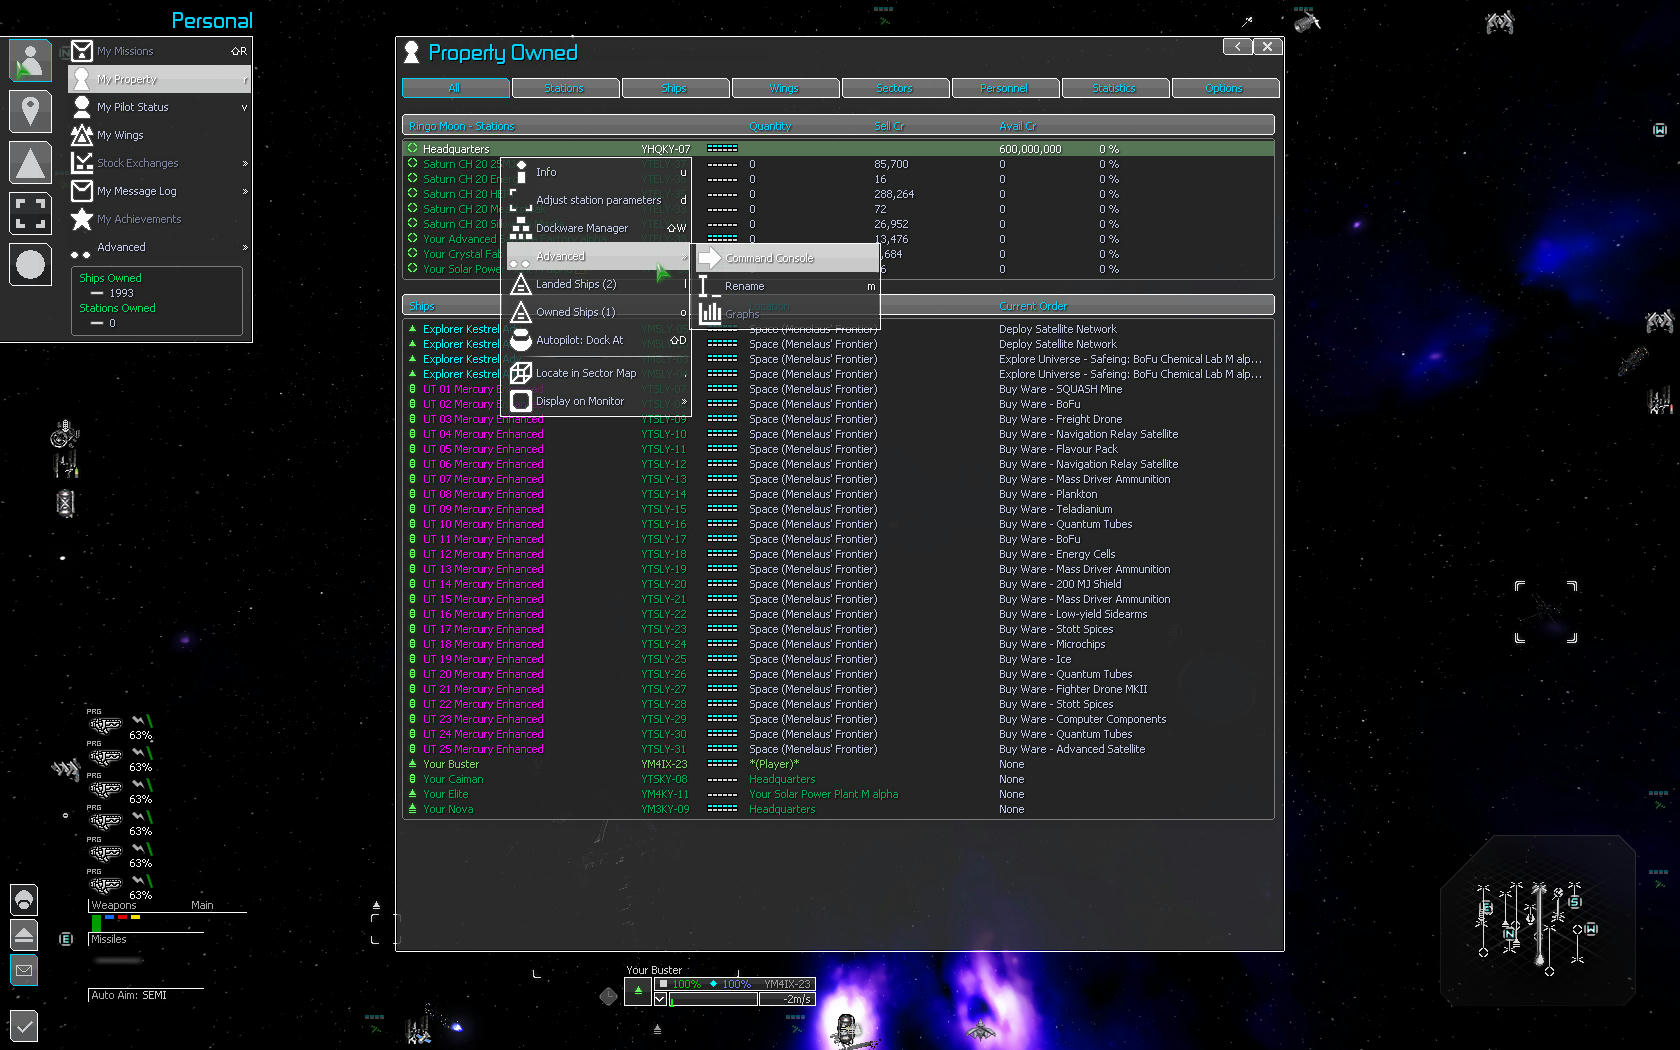Expand Stock Exchanges submenu arrow
Screen dimensions: 1680x1050
pos(244,163)
